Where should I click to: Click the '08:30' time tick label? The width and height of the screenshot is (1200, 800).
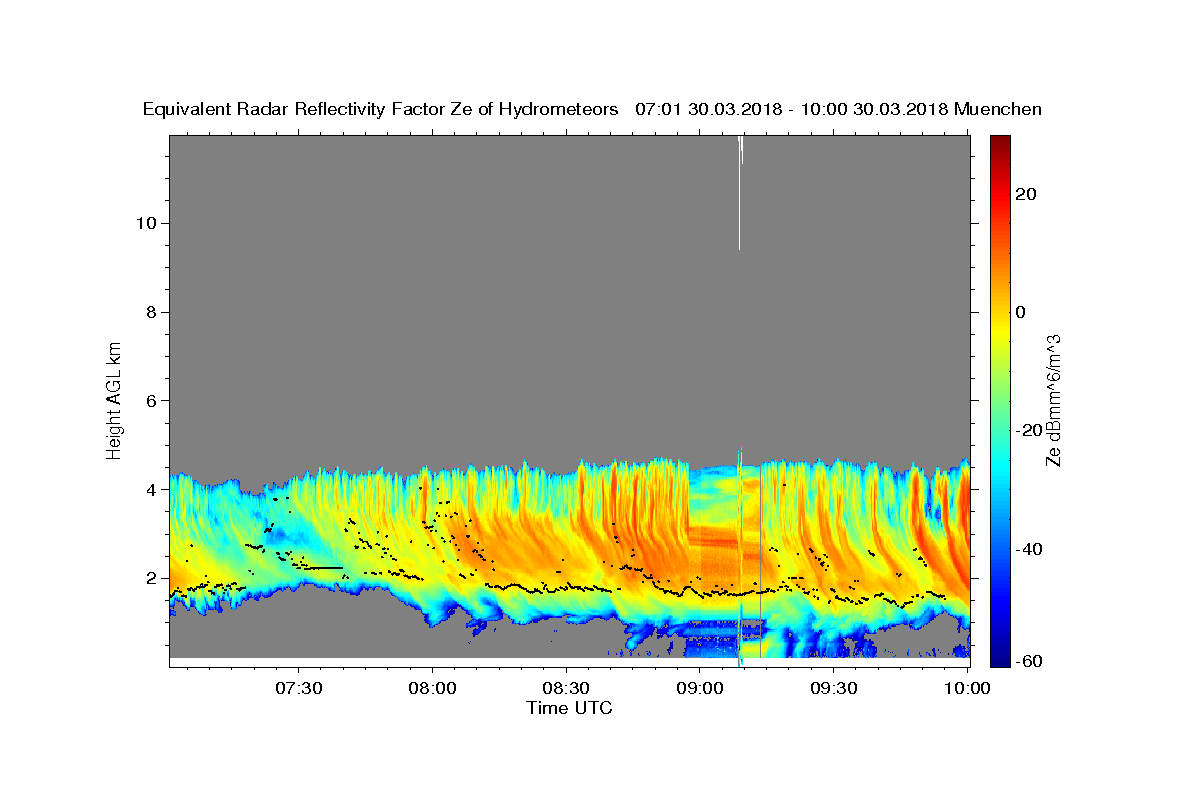567,688
